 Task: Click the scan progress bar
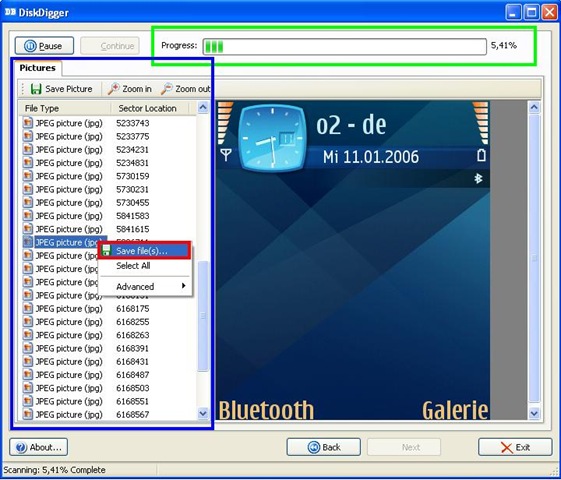tap(345, 46)
